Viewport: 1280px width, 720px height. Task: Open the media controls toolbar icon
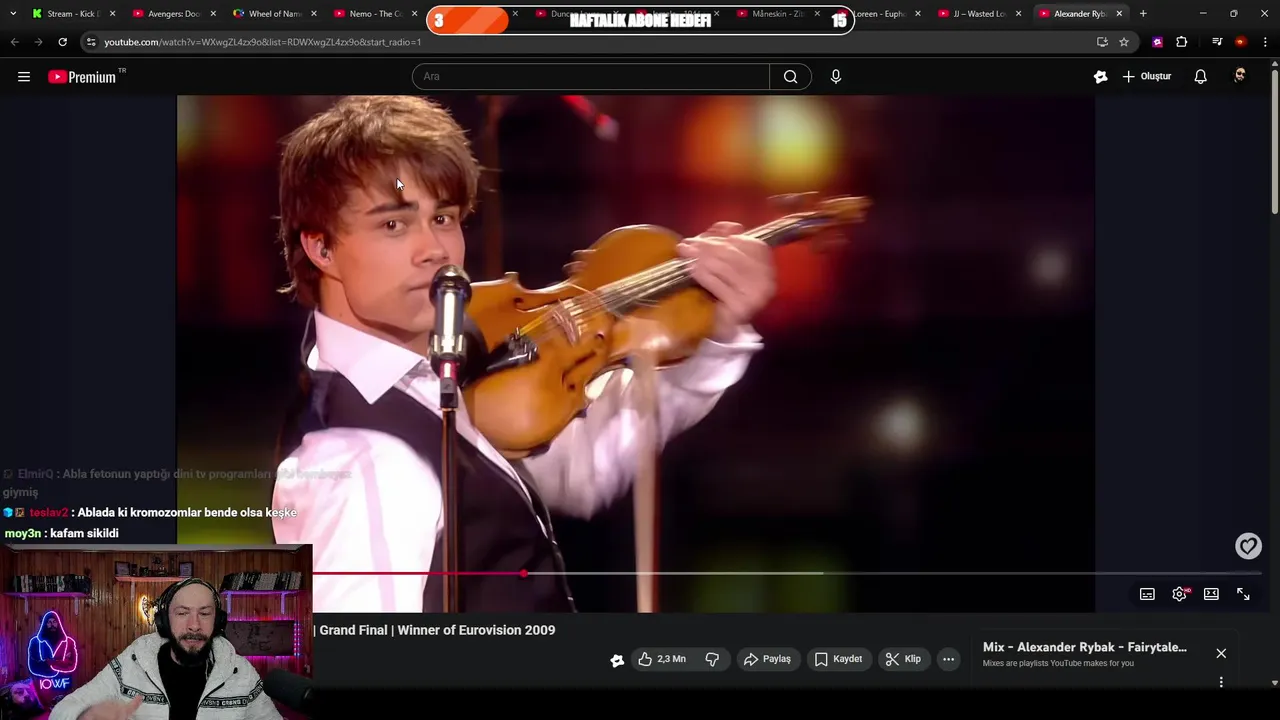tap(1217, 42)
